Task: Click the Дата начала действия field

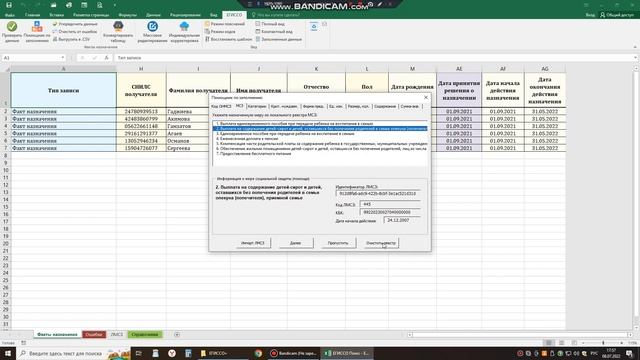Action: tap(402, 220)
